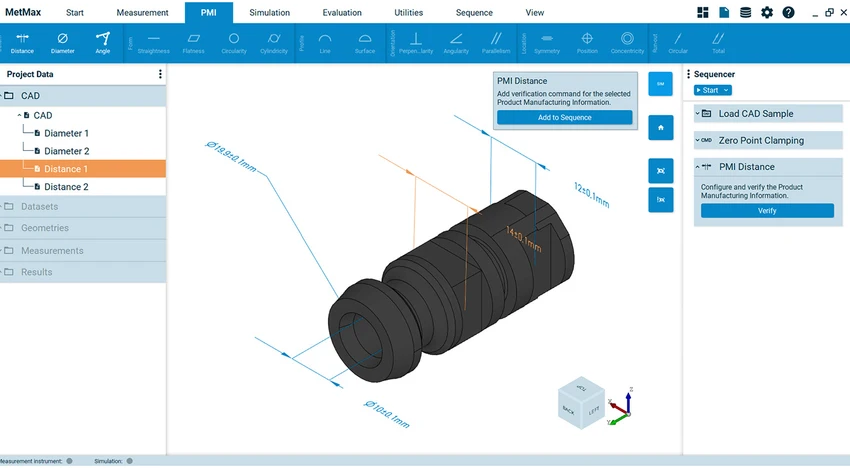This screenshot has height=470, width=850.
Task: Open the dashboard layout icon in title bar
Action: click(703, 12)
